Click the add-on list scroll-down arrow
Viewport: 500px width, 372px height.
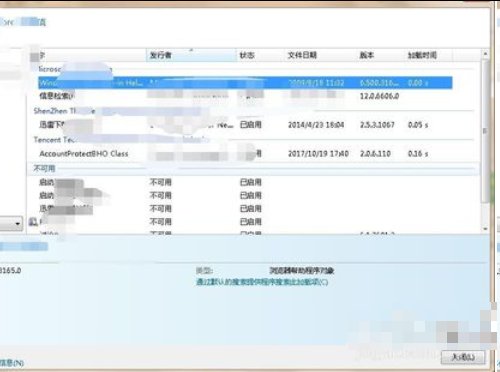coord(485,229)
